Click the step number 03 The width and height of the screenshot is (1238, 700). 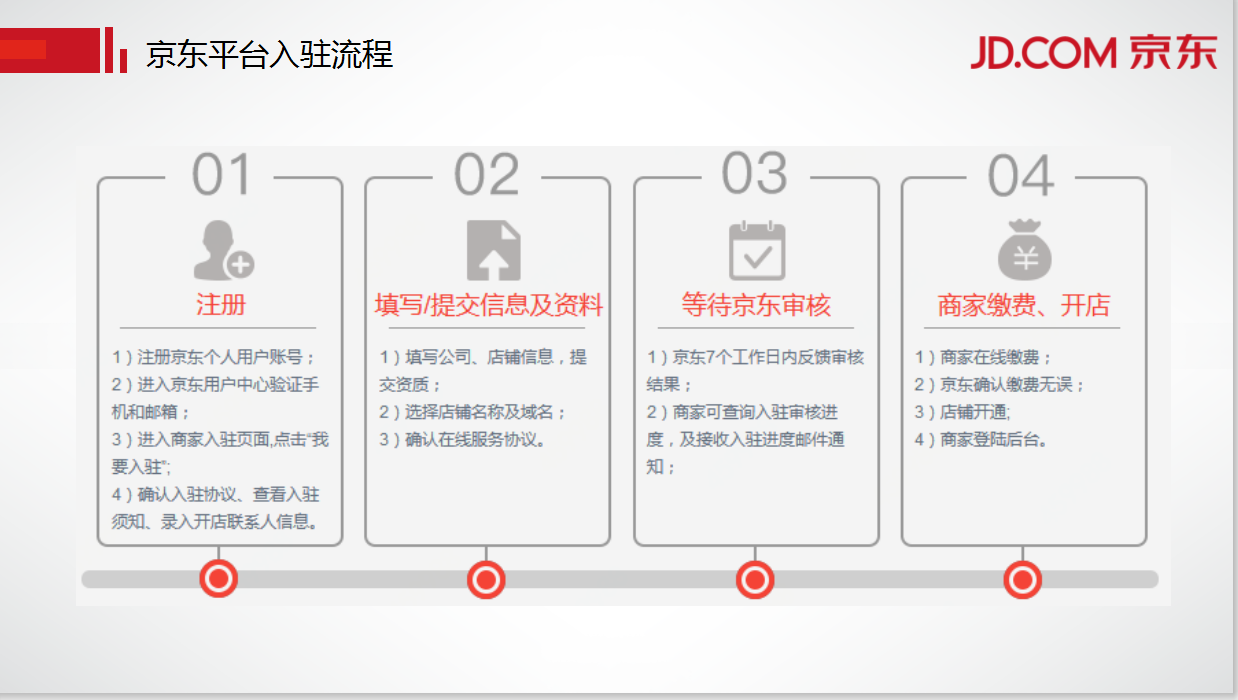[x=755, y=175]
